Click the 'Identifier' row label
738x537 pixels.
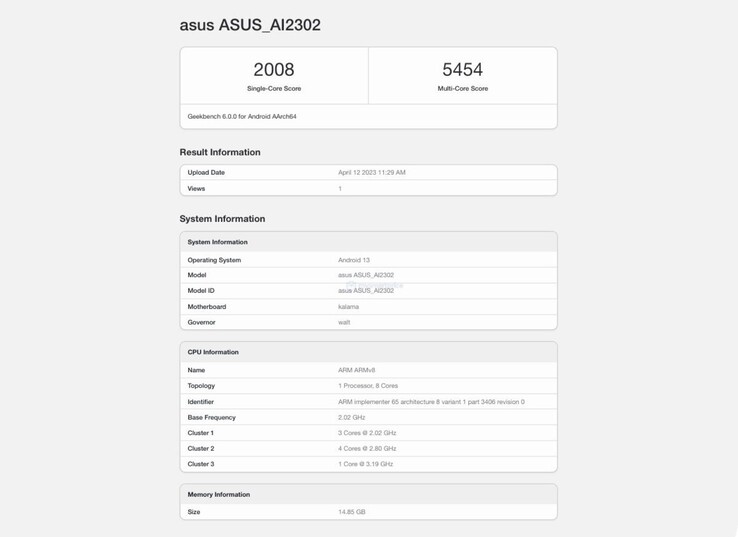pyautogui.click(x=201, y=402)
